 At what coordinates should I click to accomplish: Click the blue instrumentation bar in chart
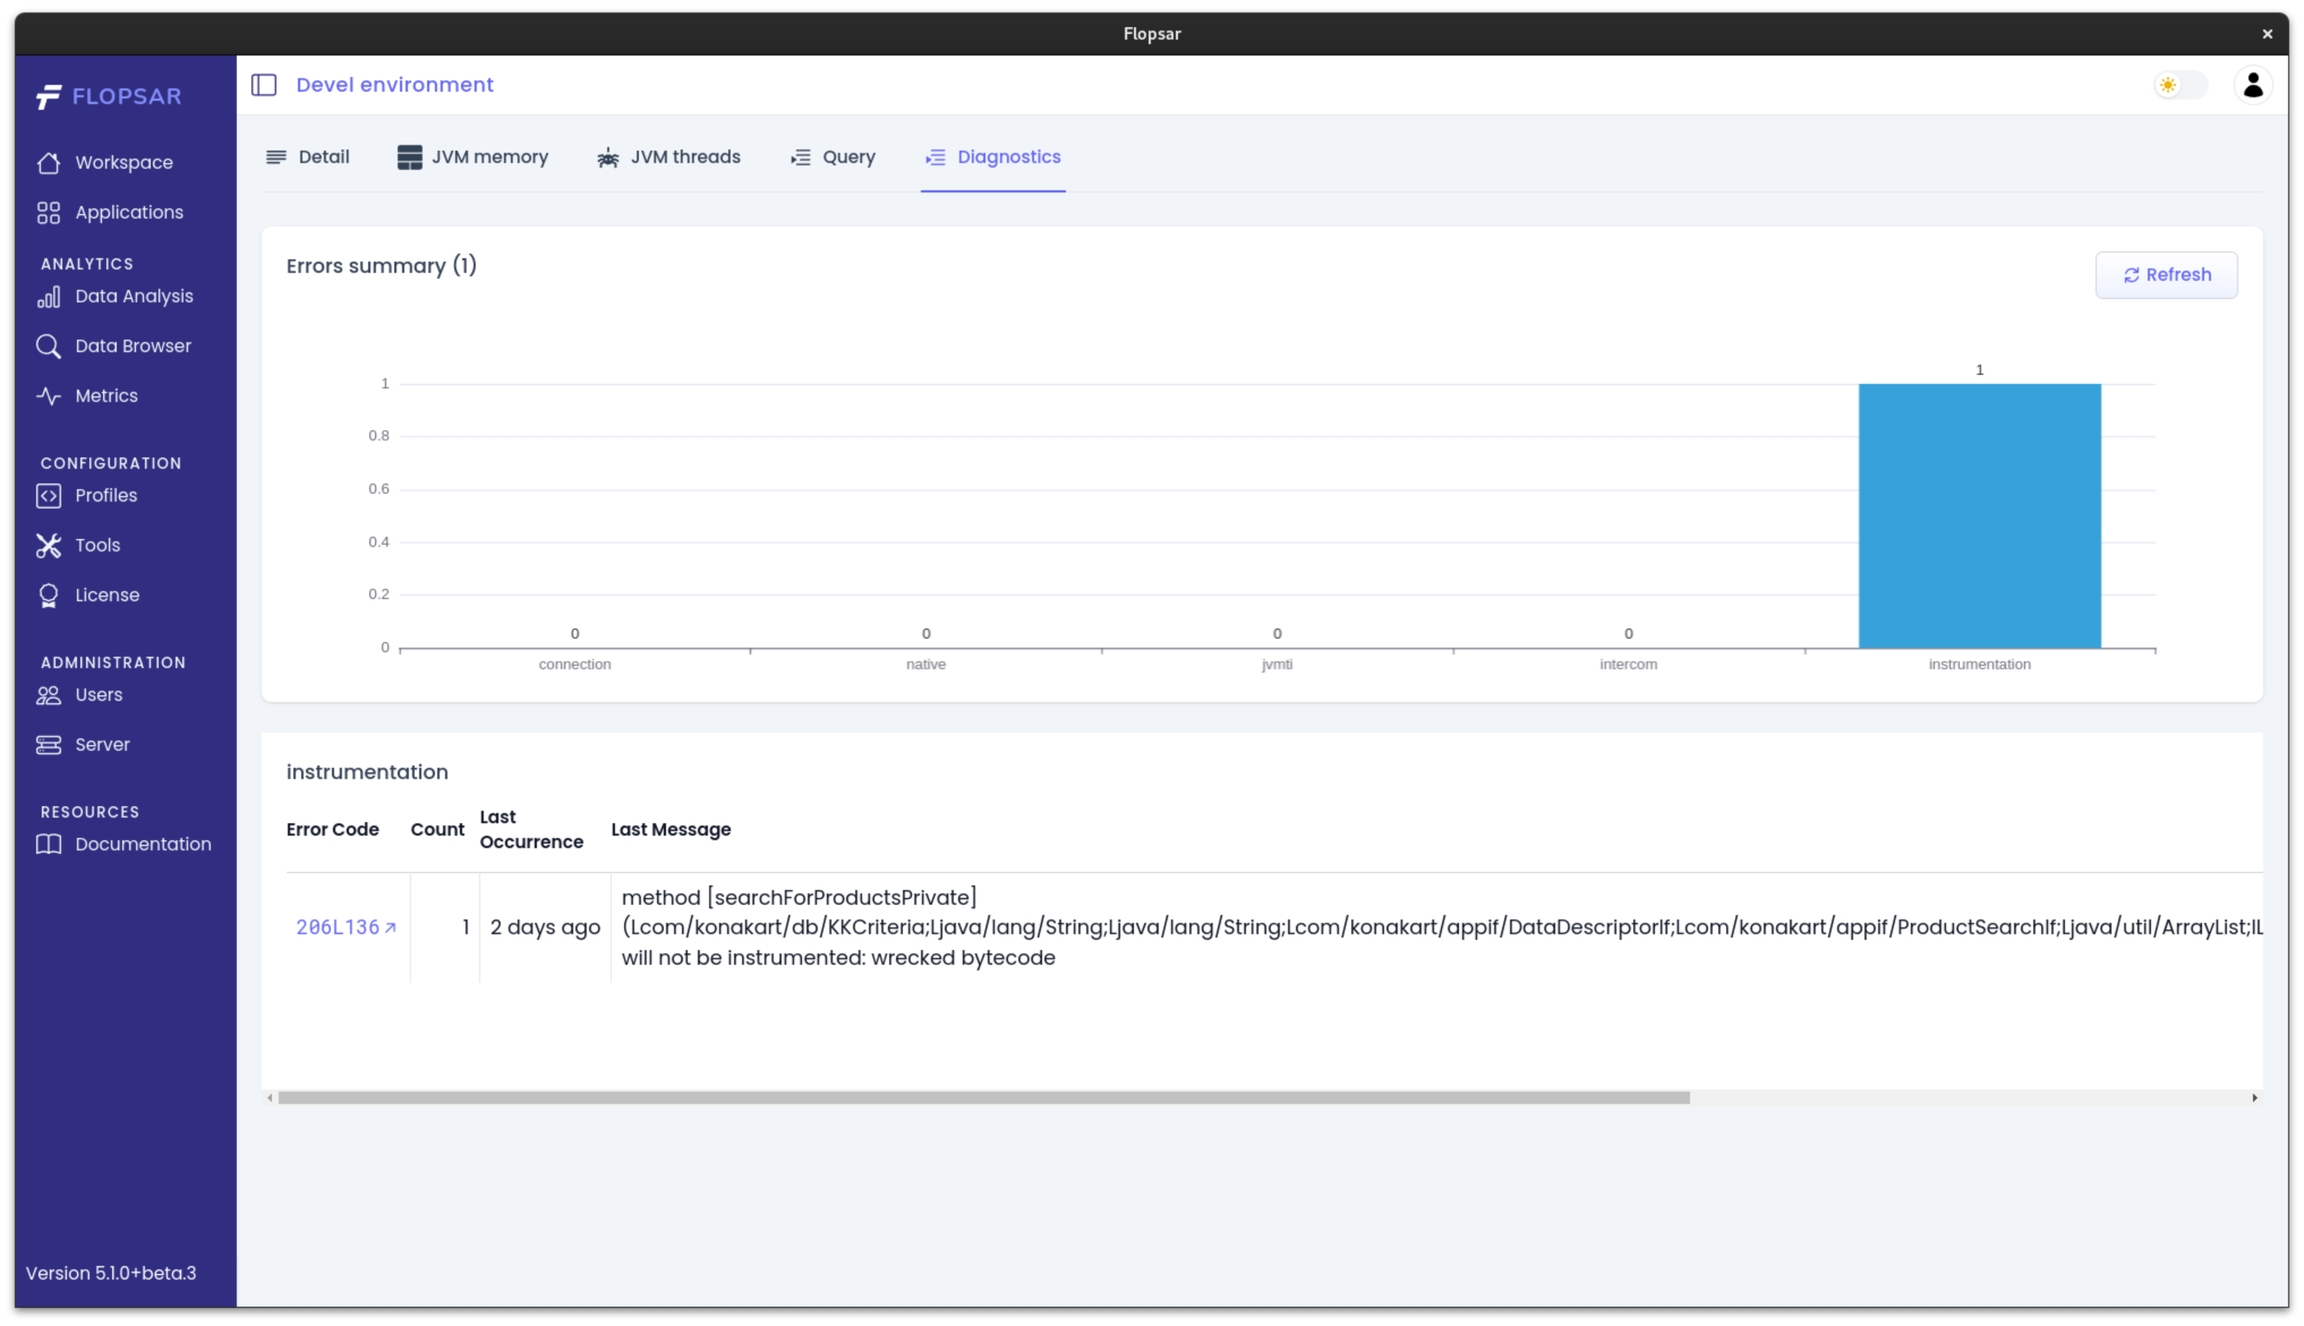point(1979,516)
